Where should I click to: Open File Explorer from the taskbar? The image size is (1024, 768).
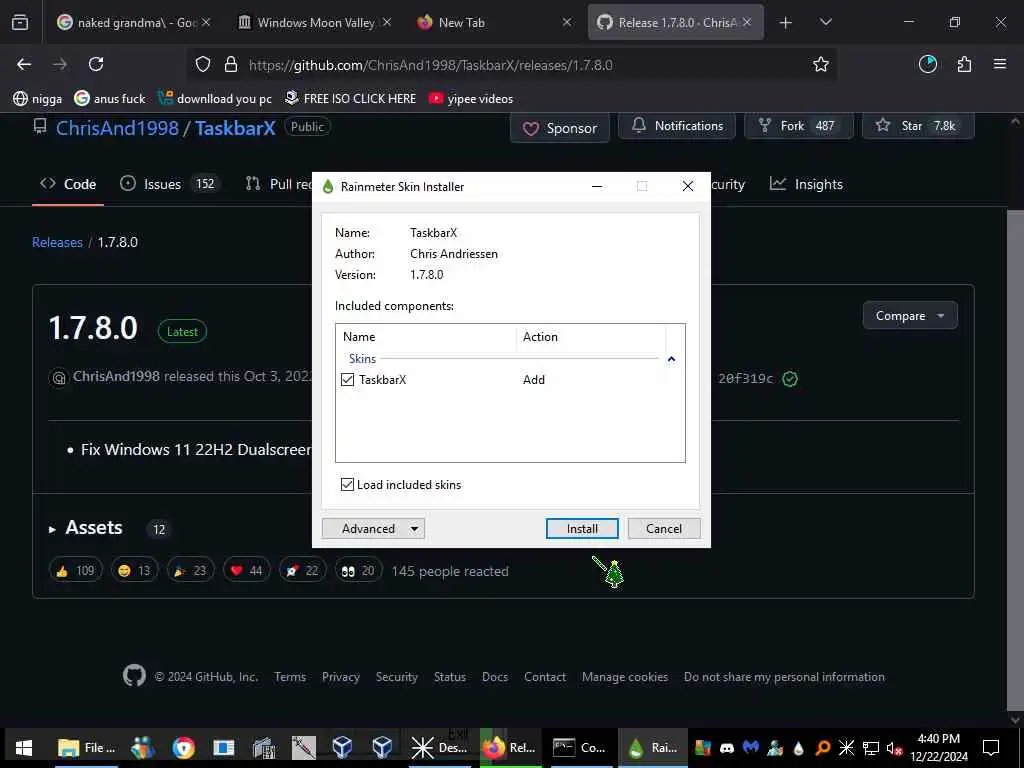coord(86,748)
